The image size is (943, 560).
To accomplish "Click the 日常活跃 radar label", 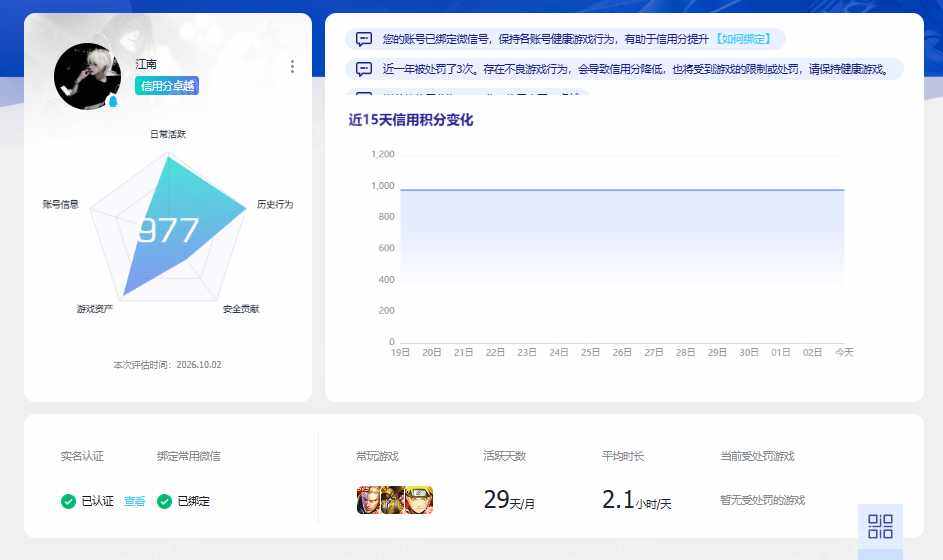I will click(x=168, y=134).
